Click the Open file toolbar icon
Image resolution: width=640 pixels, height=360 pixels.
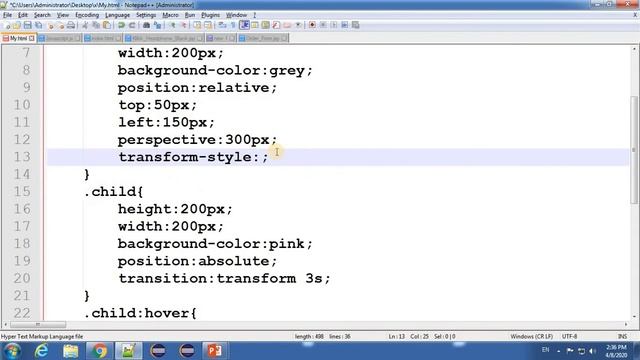[x=17, y=25]
